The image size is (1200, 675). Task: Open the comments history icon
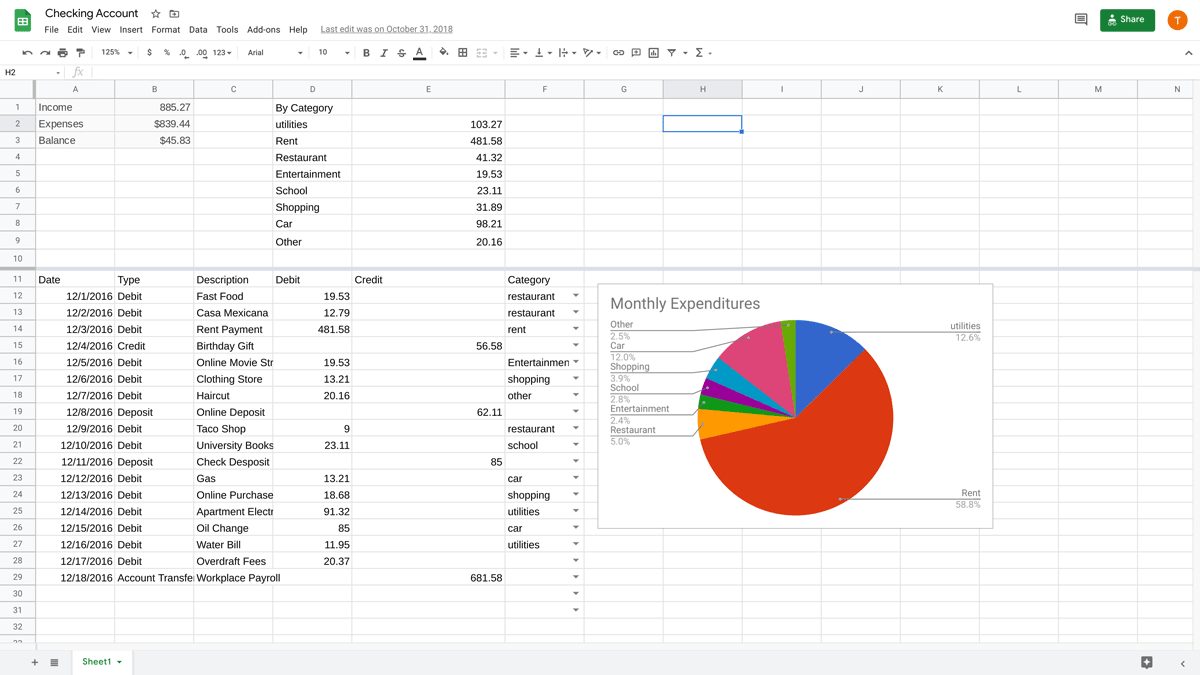(1081, 20)
